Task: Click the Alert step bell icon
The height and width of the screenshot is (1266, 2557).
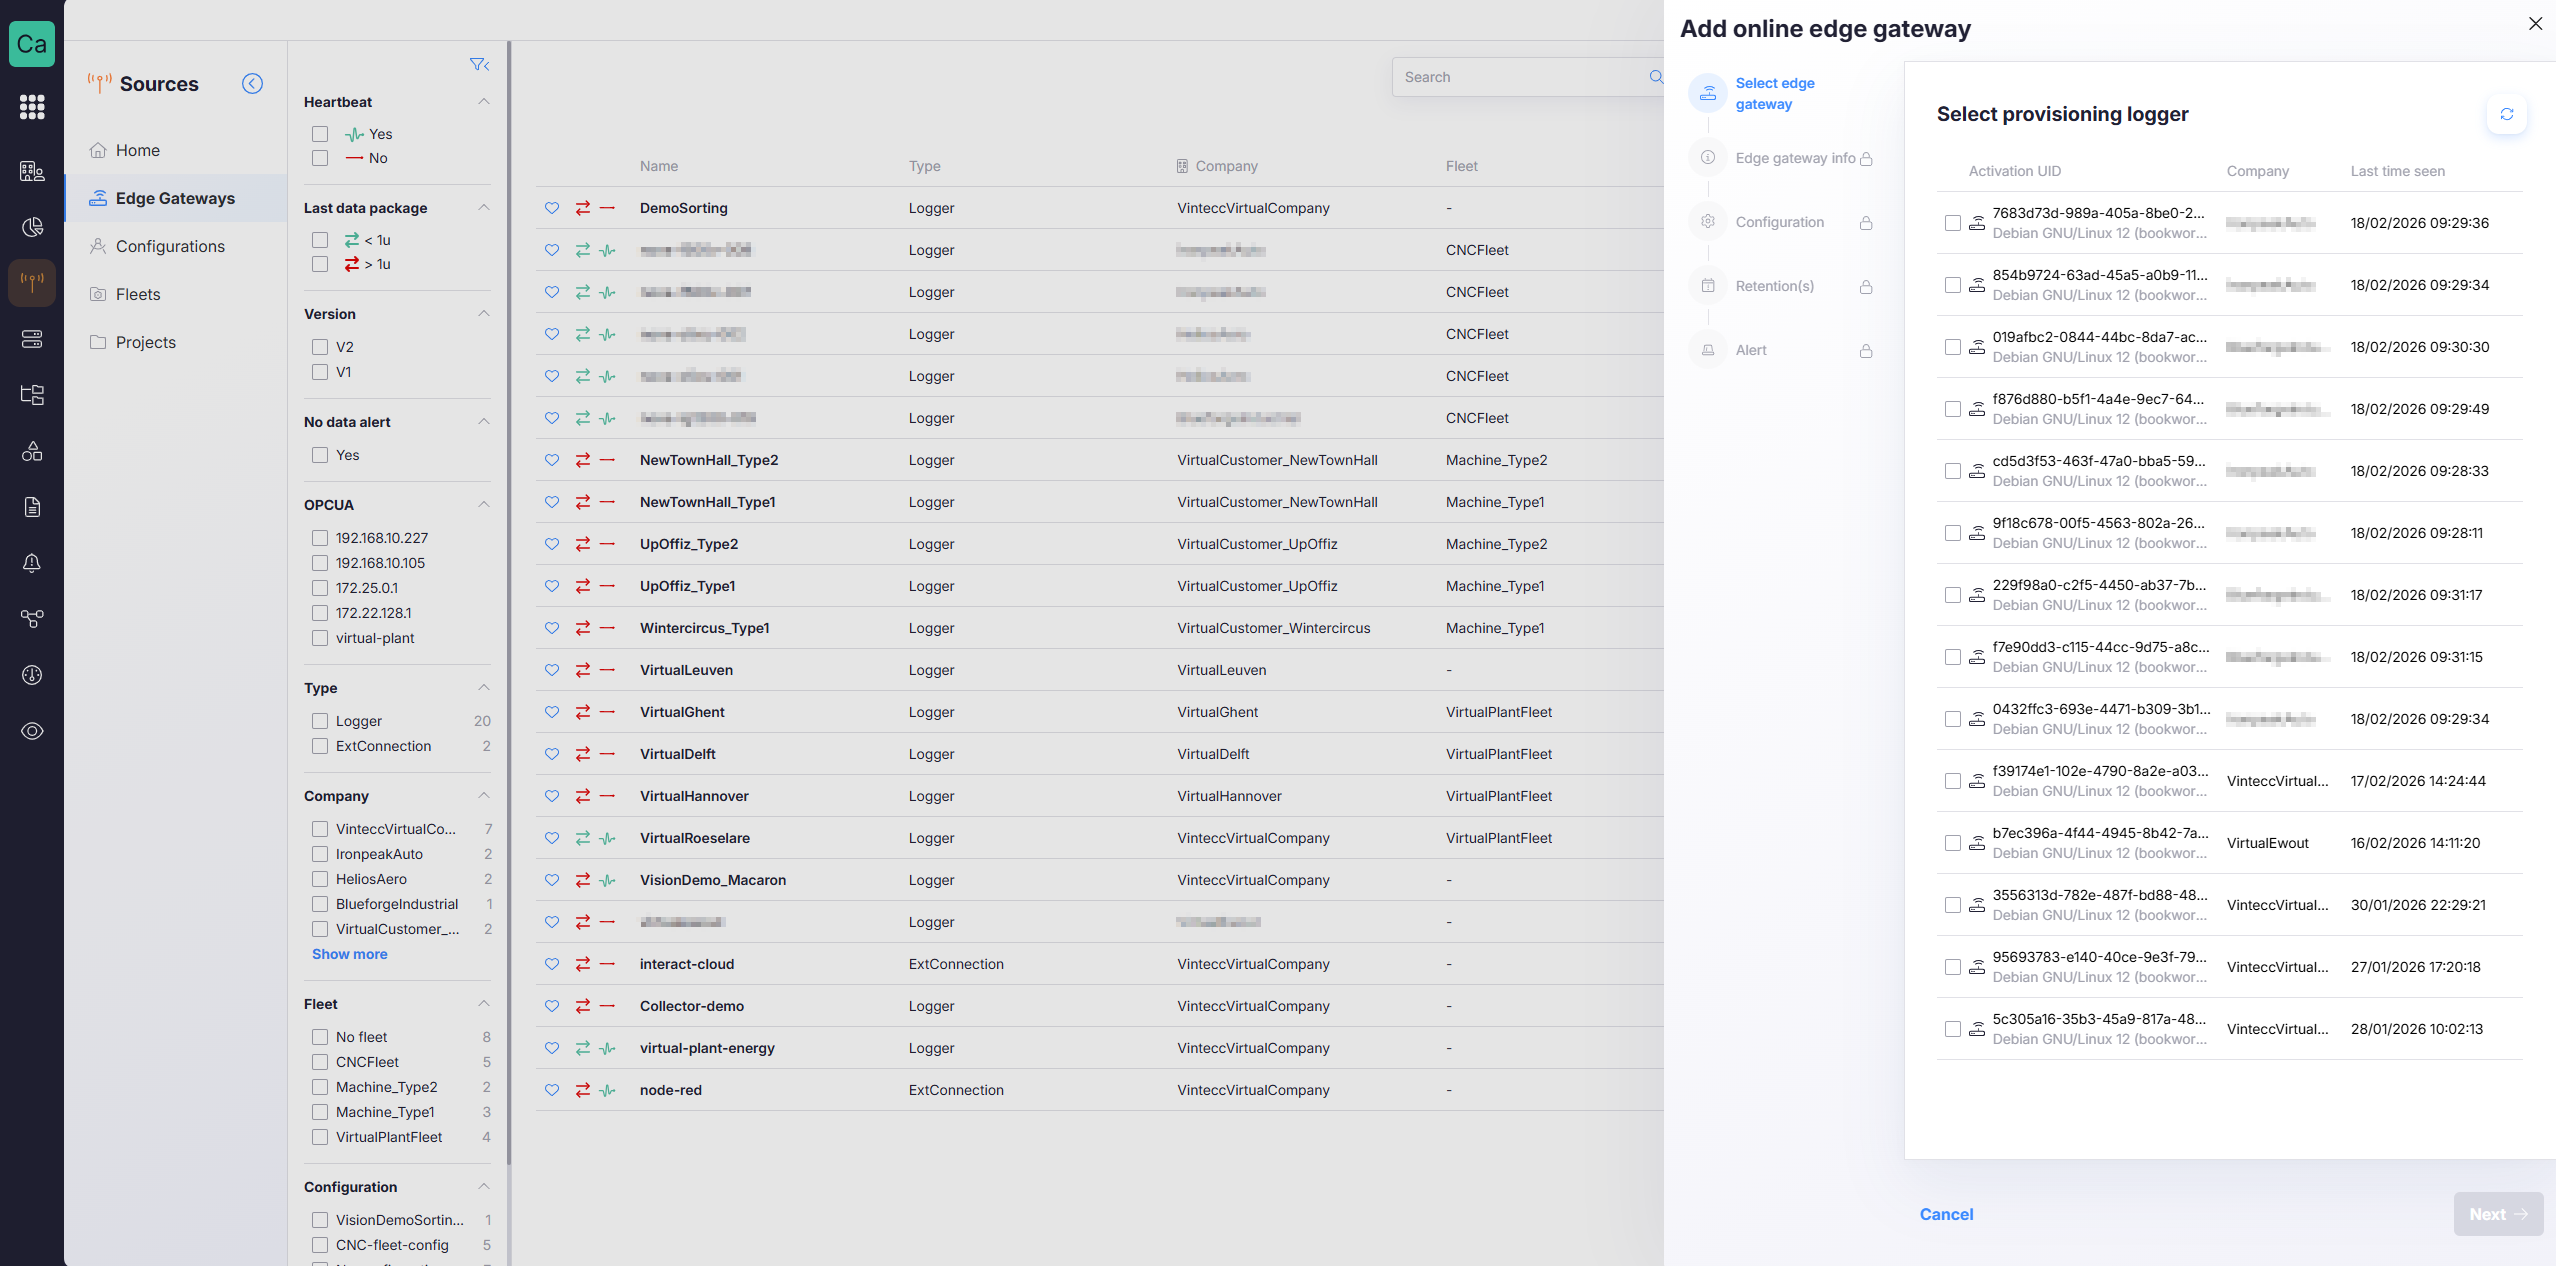Action: coord(1708,350)
